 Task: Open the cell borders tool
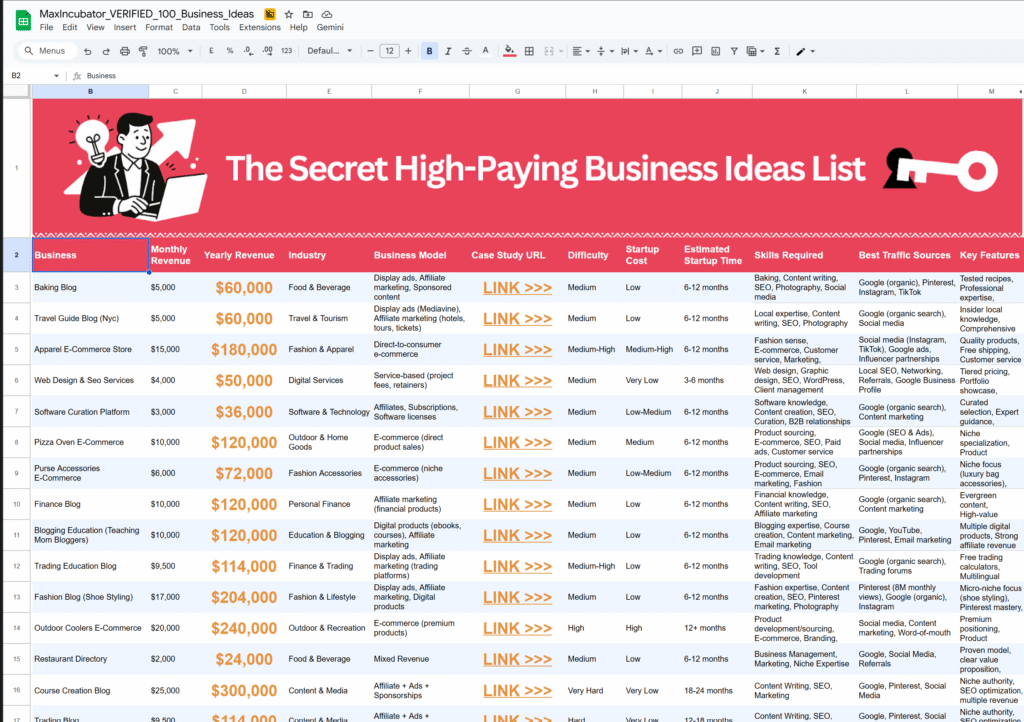coord(529,51)
